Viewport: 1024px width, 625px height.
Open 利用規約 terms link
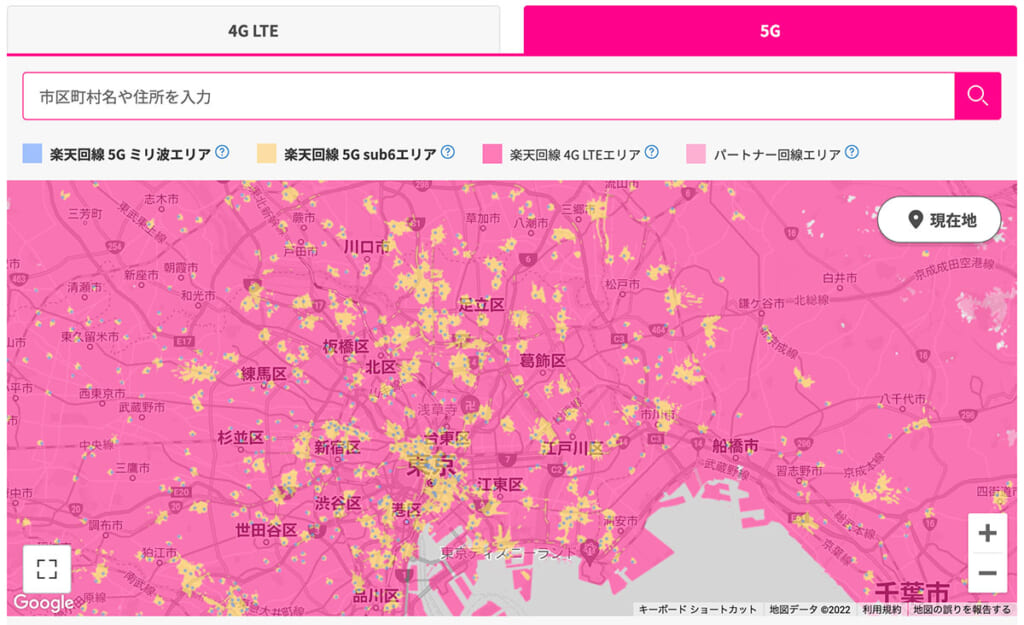(x=882, y=609)
